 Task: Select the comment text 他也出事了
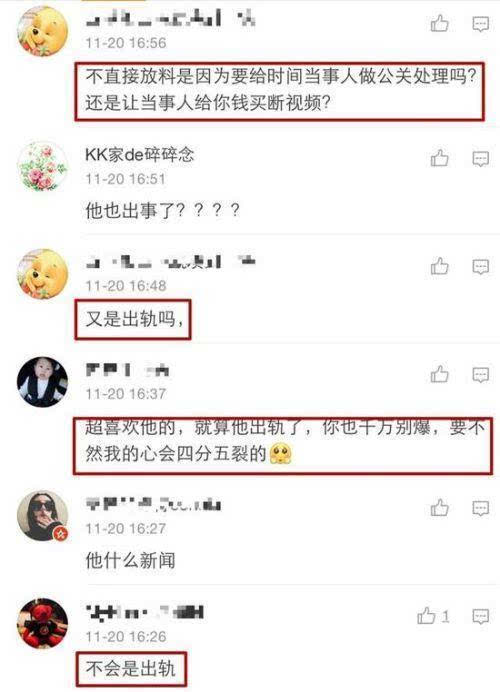point(131,211)
